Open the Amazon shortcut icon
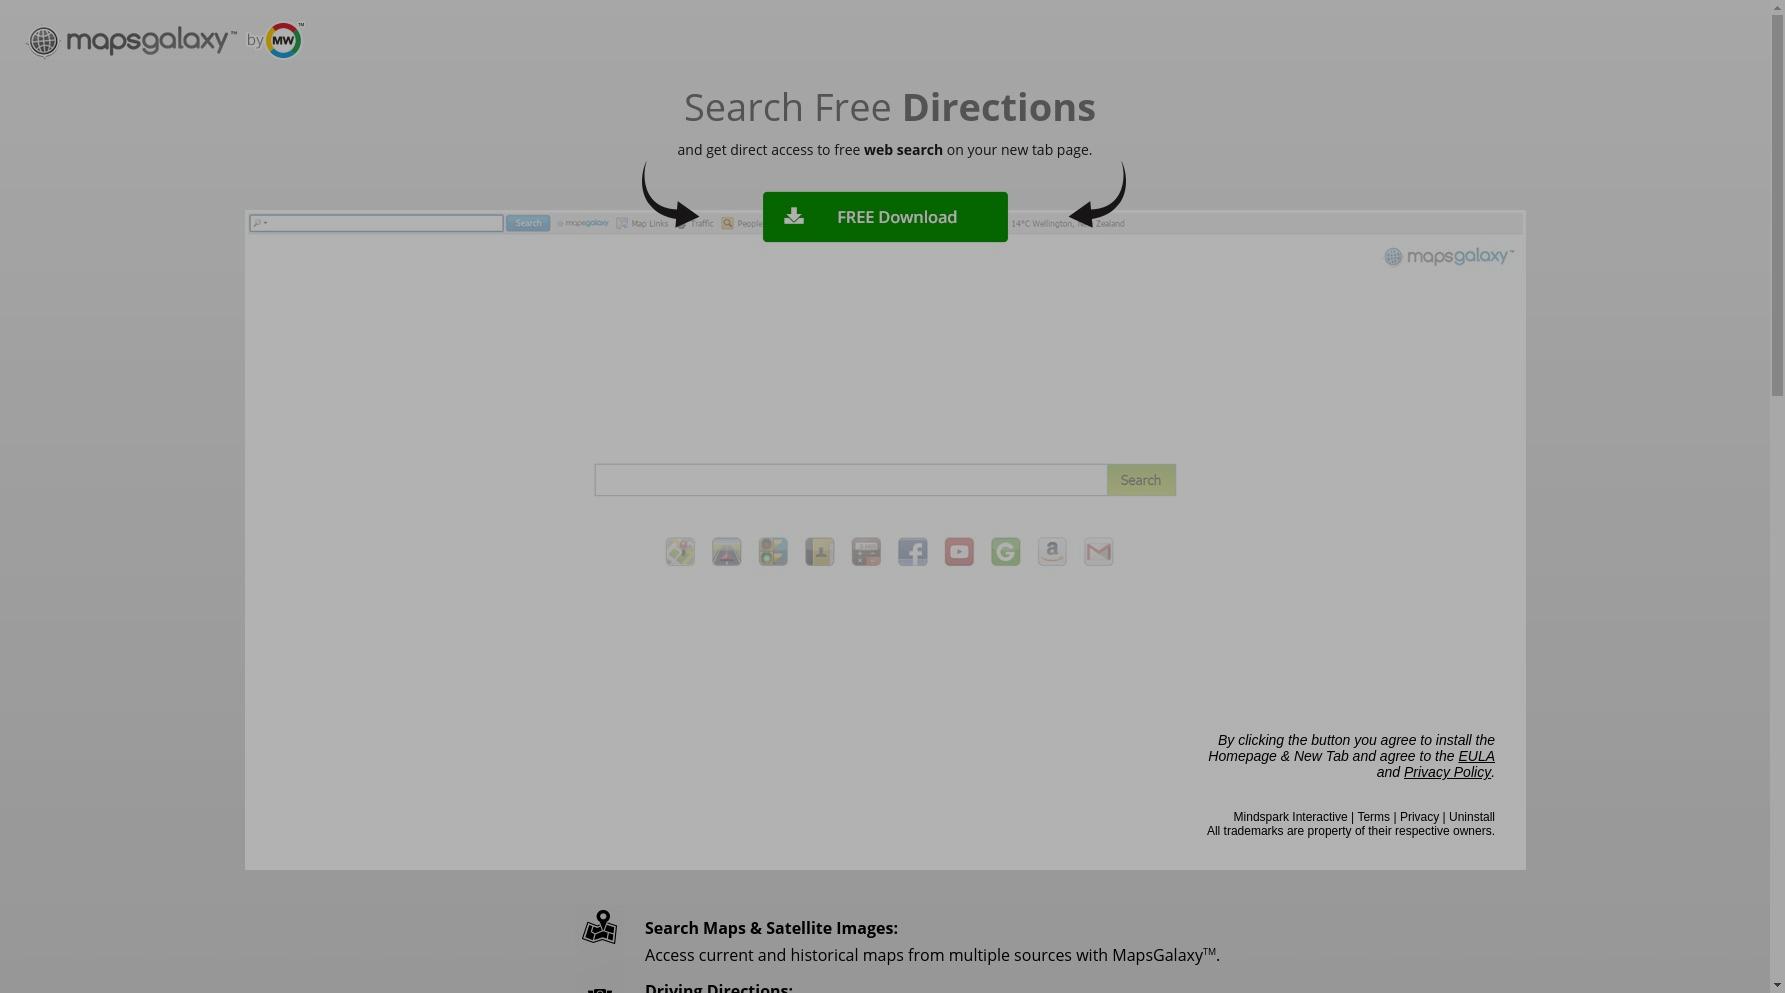 tap(1052, 552)
